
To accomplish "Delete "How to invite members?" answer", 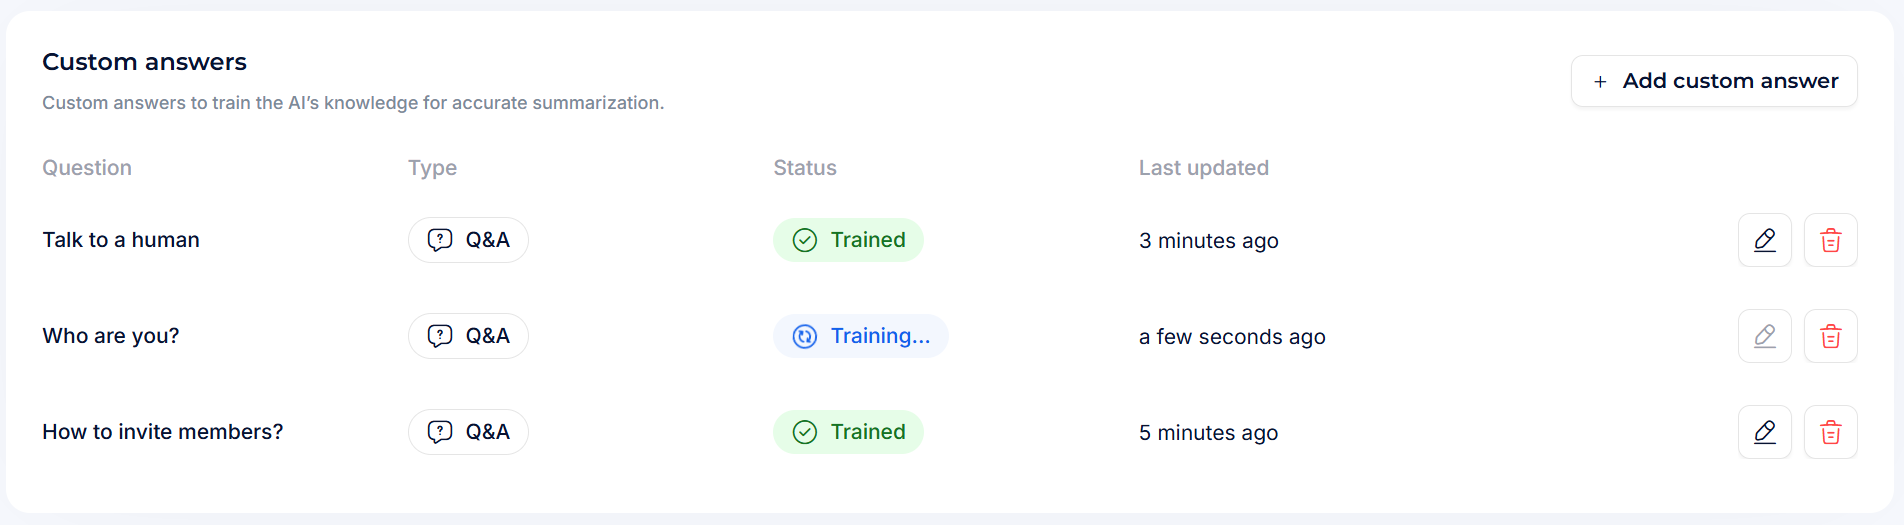I will [1830, 432].
